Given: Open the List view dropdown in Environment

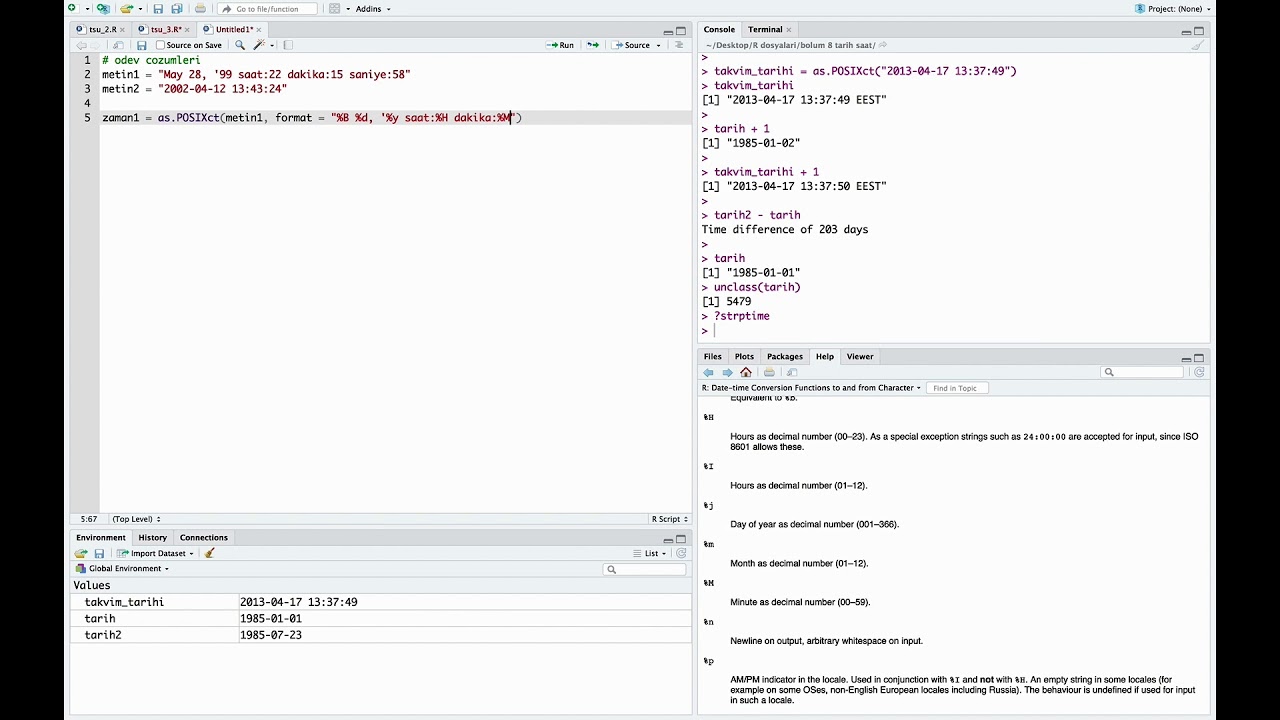Looking at the screenshot, I should 650,553.
